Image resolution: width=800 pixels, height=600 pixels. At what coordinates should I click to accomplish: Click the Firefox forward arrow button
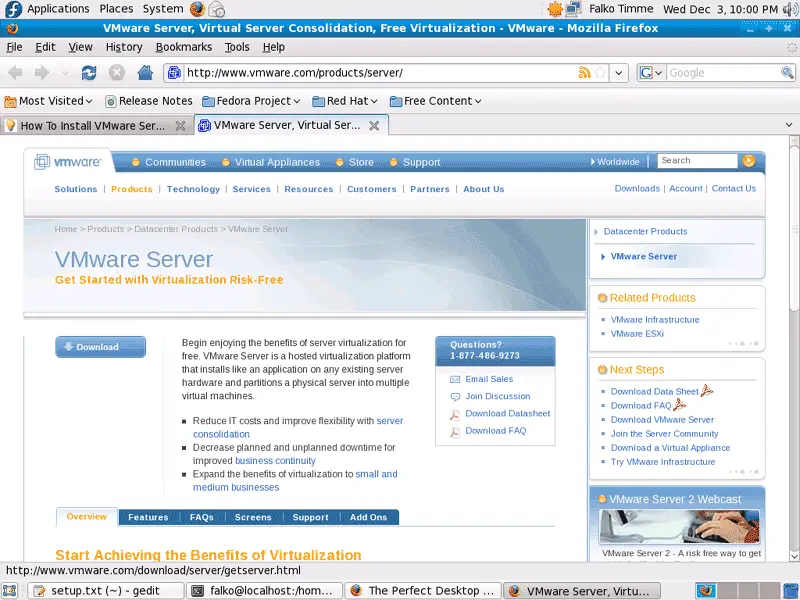click(42, 73)
